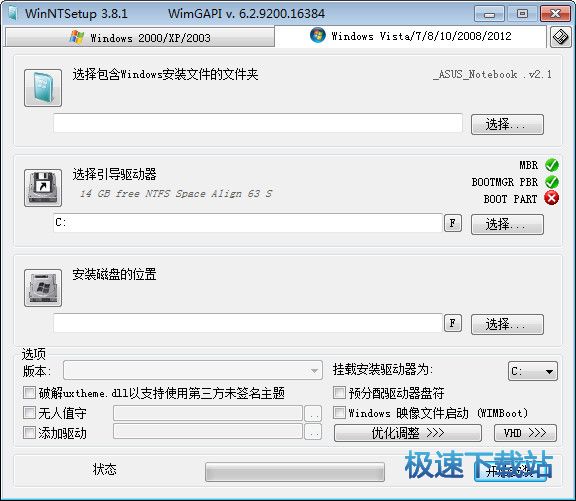Check the 添加驱动 add drivers checkbox
The width and height of the screenshot is (576, 501).
pos(29,433)
